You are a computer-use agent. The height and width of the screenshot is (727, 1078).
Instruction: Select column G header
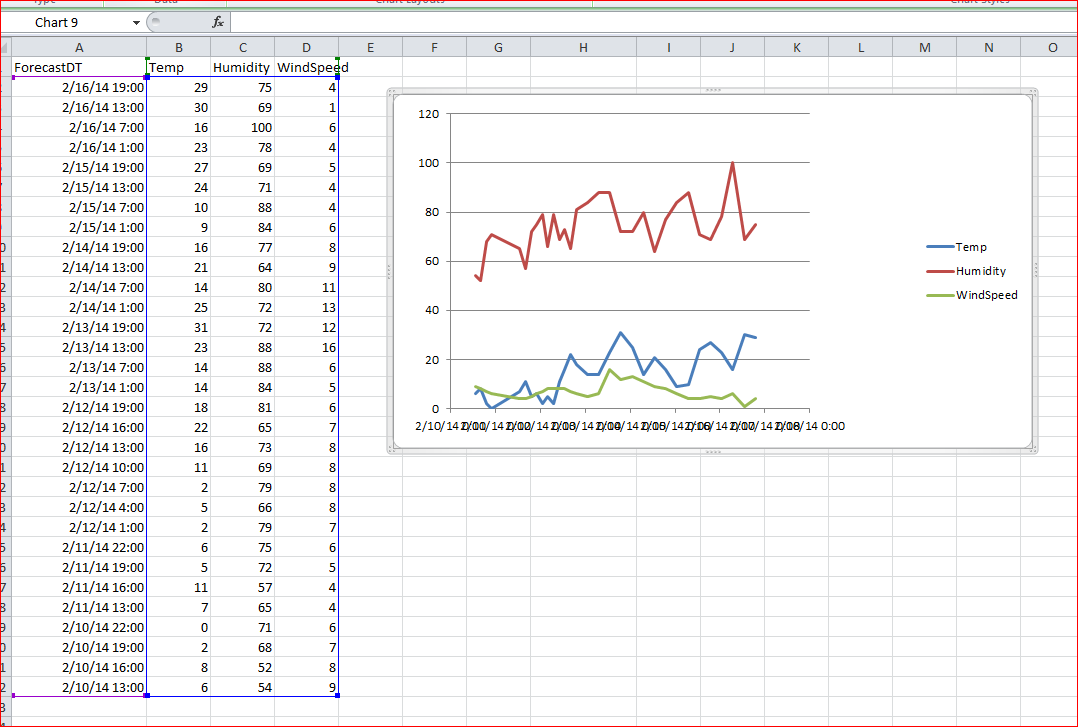point(498,47)
